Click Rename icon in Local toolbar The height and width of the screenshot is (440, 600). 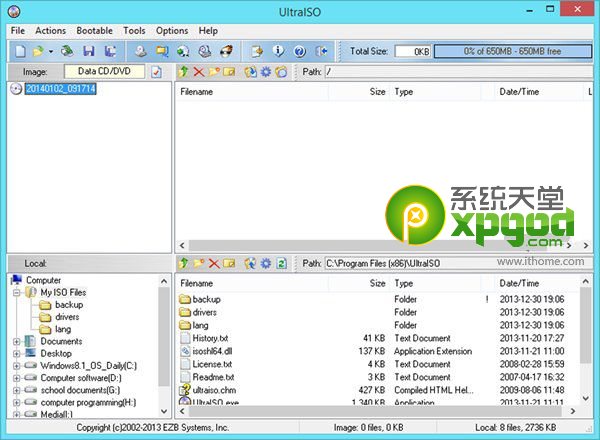coord(229,263)
